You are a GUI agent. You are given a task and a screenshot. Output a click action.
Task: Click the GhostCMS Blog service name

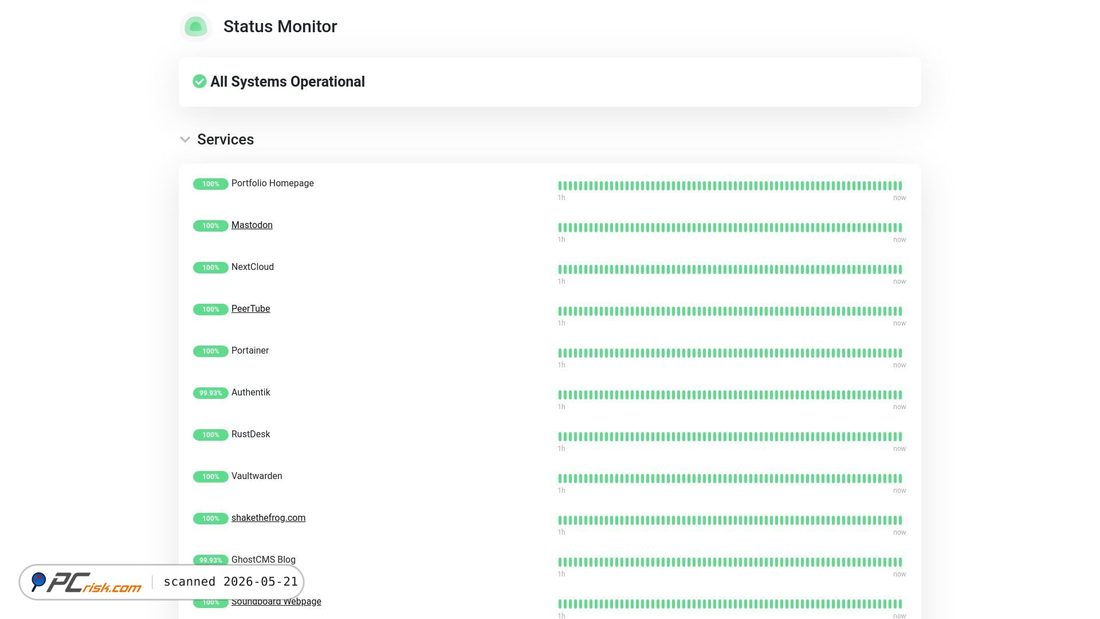pos(263,559)
